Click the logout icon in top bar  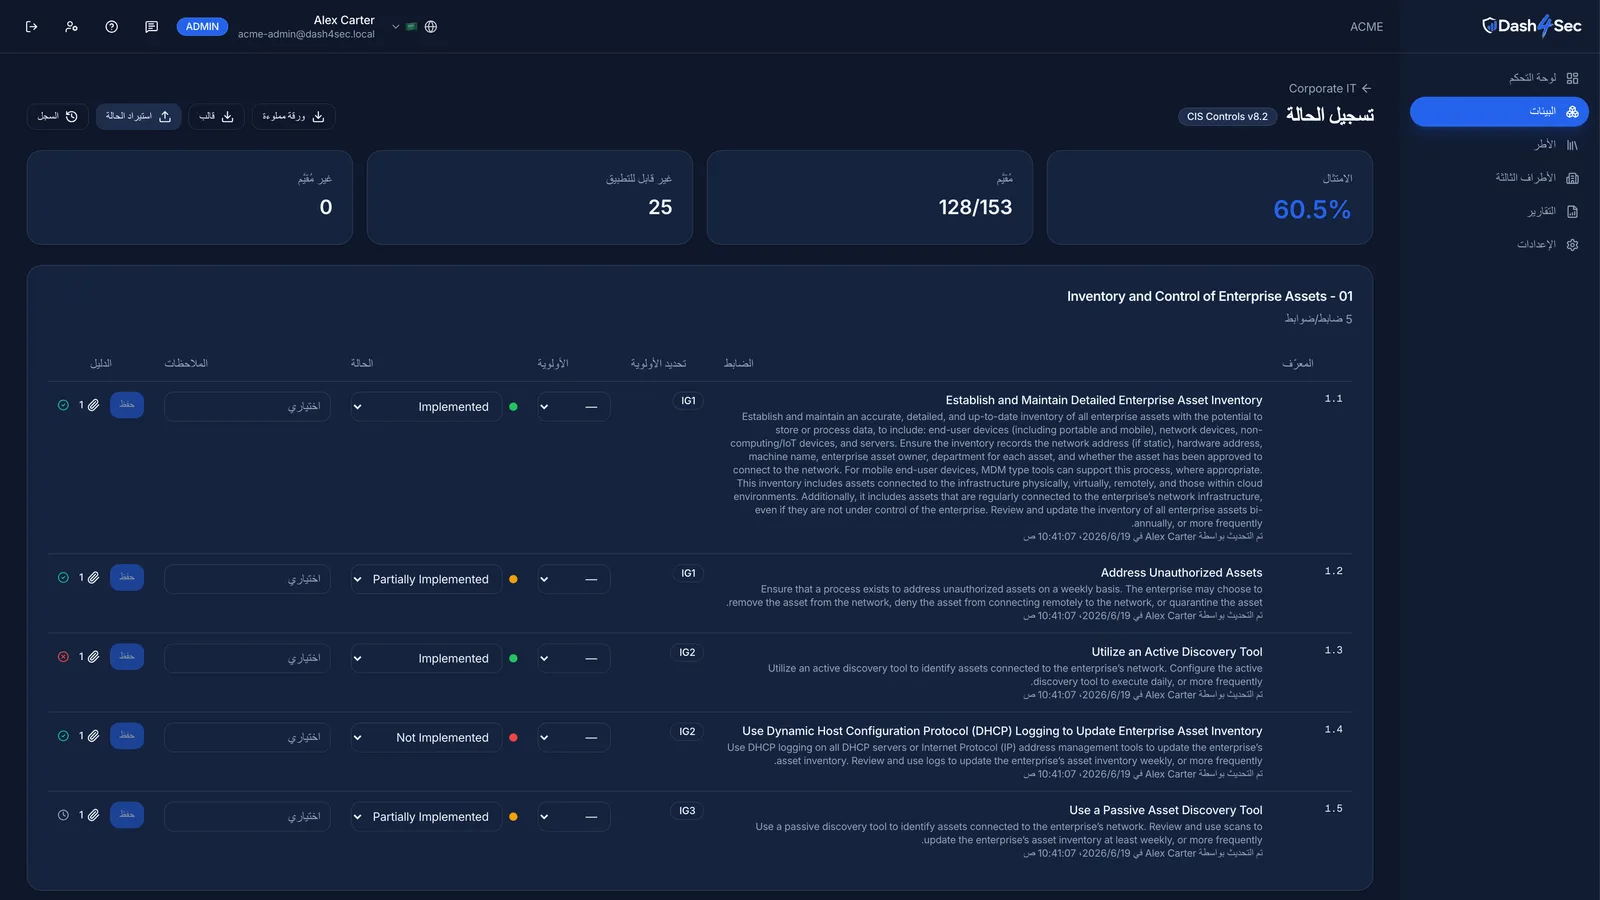(31, 27)
